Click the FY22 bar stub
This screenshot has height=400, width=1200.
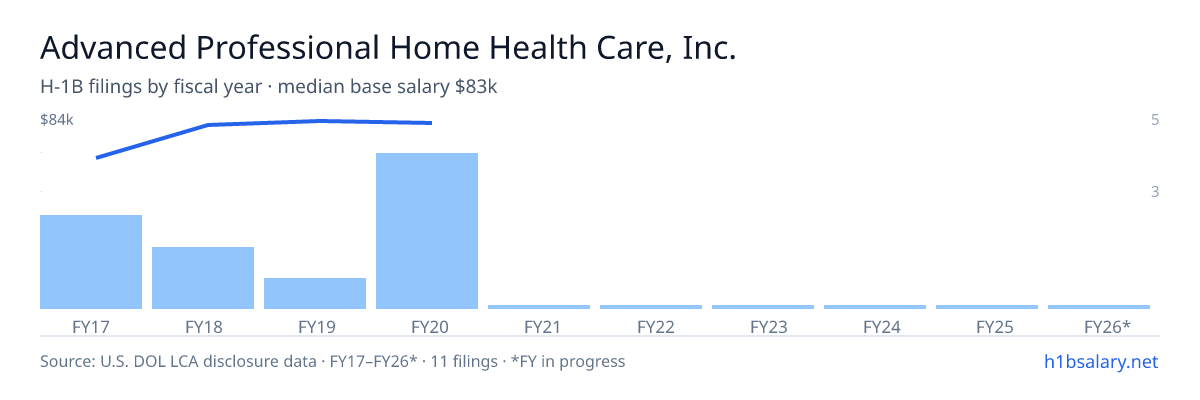(x=651, y=307)
